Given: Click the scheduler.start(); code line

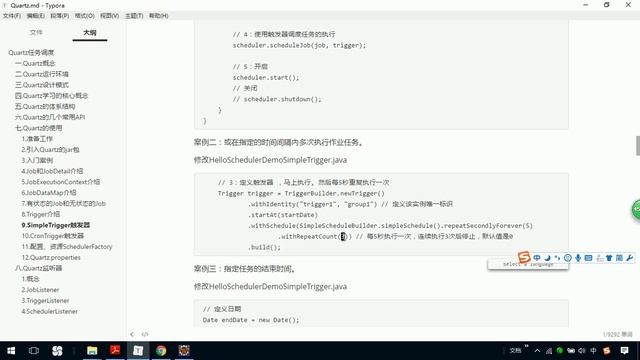Looking at the screenshot, I should tap(266, 78).
